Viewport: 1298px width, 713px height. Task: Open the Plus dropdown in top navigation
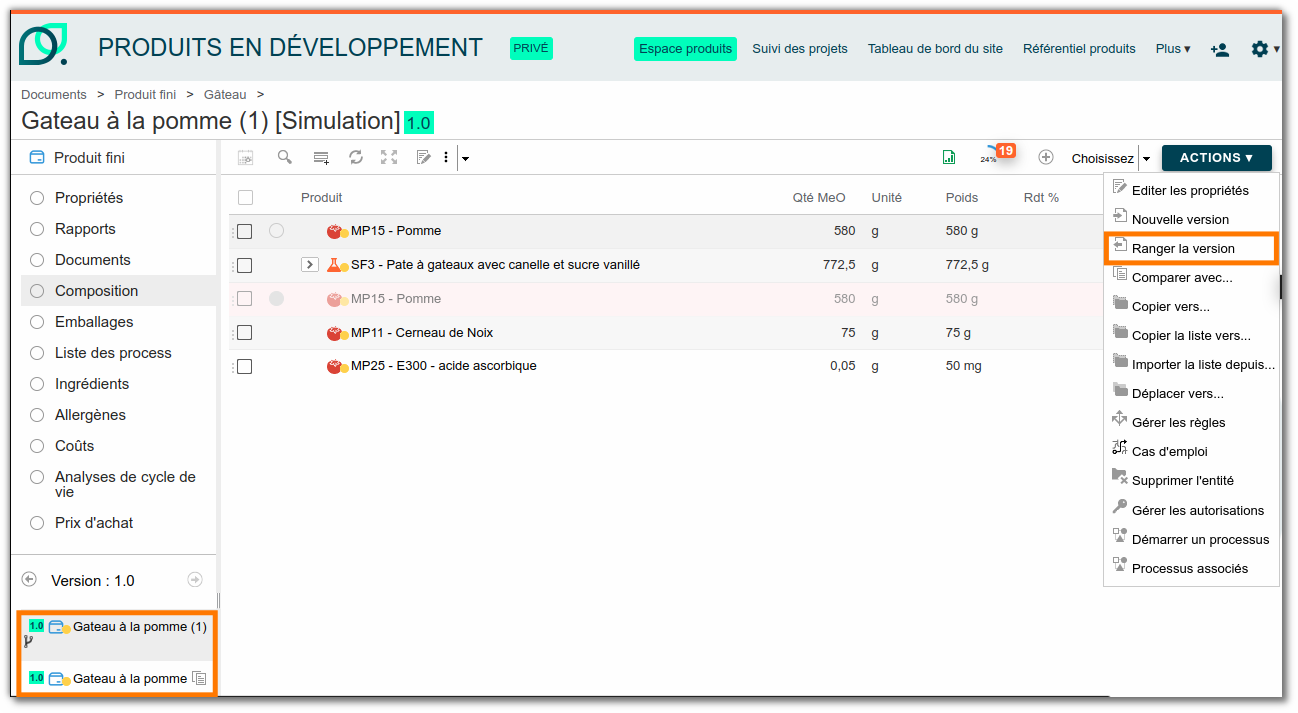pyautogui.click(x=1172, y=49)
